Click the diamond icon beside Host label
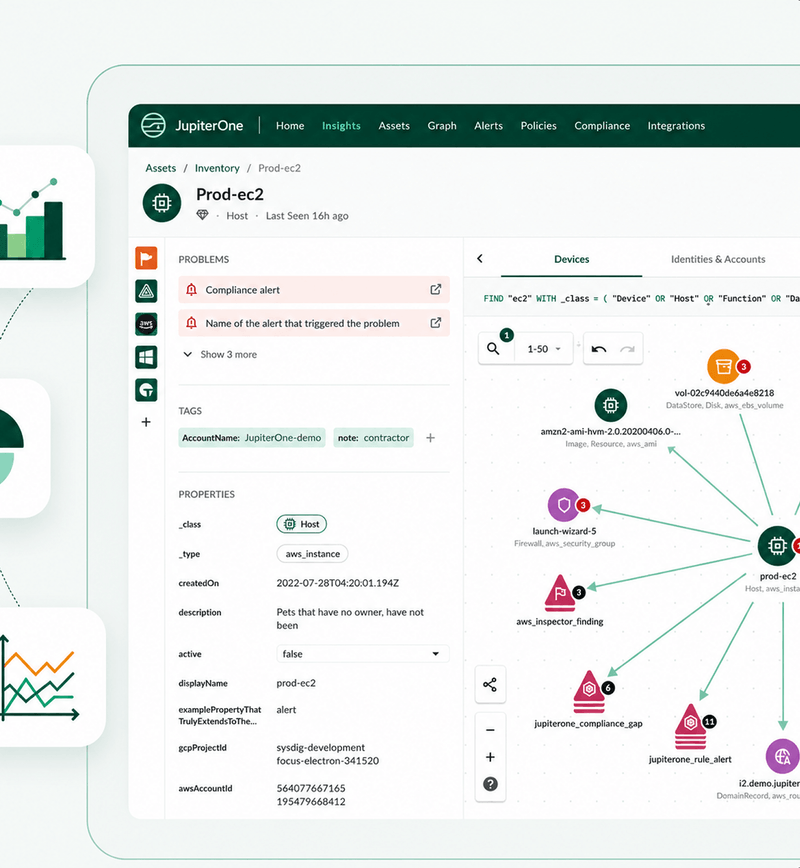Screen dimensions: 800x868 tap(203, 215)
